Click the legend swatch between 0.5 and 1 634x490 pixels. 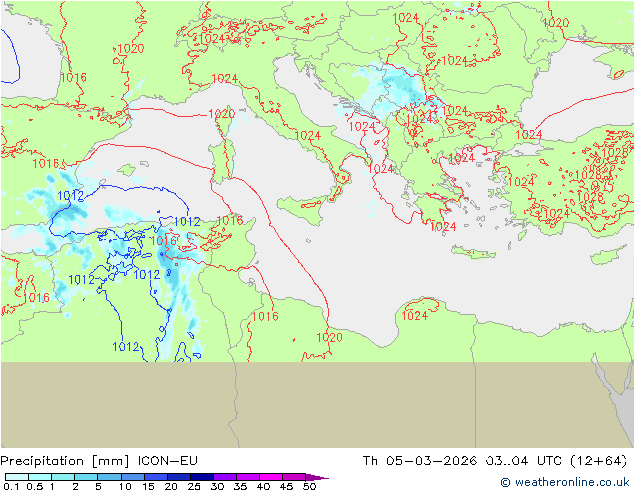40,477
